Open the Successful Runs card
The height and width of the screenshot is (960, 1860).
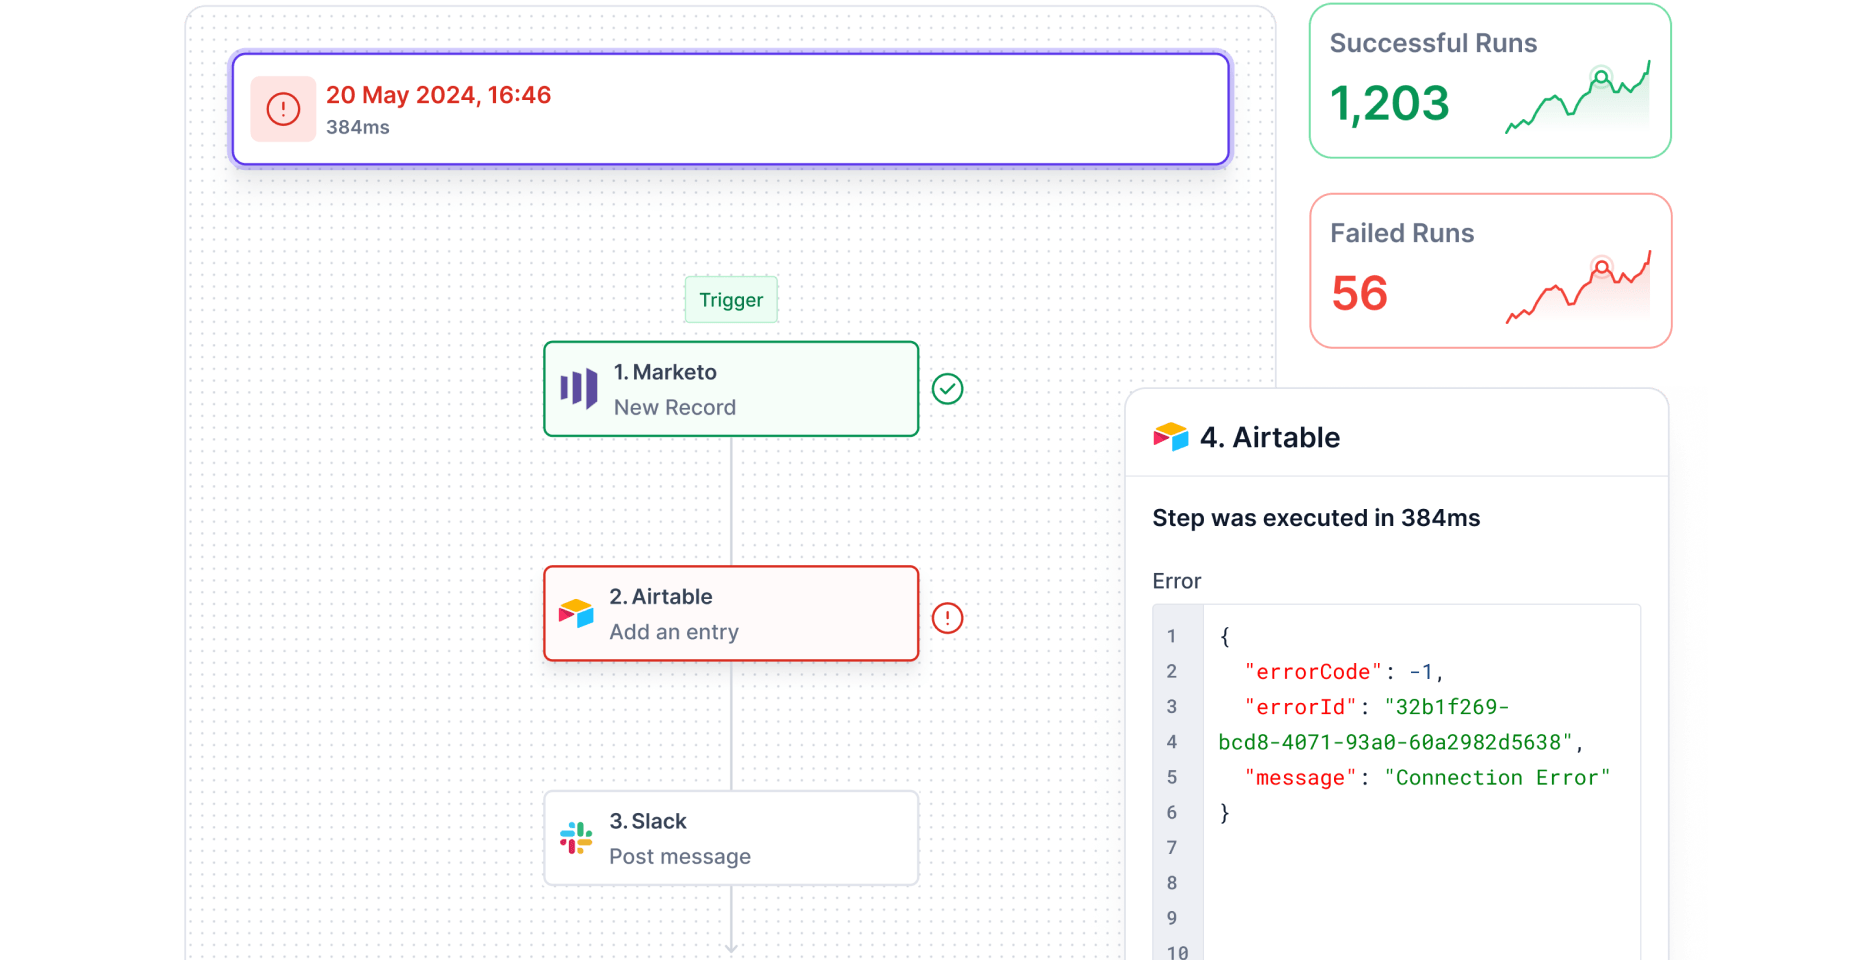tap(1490, 80)
